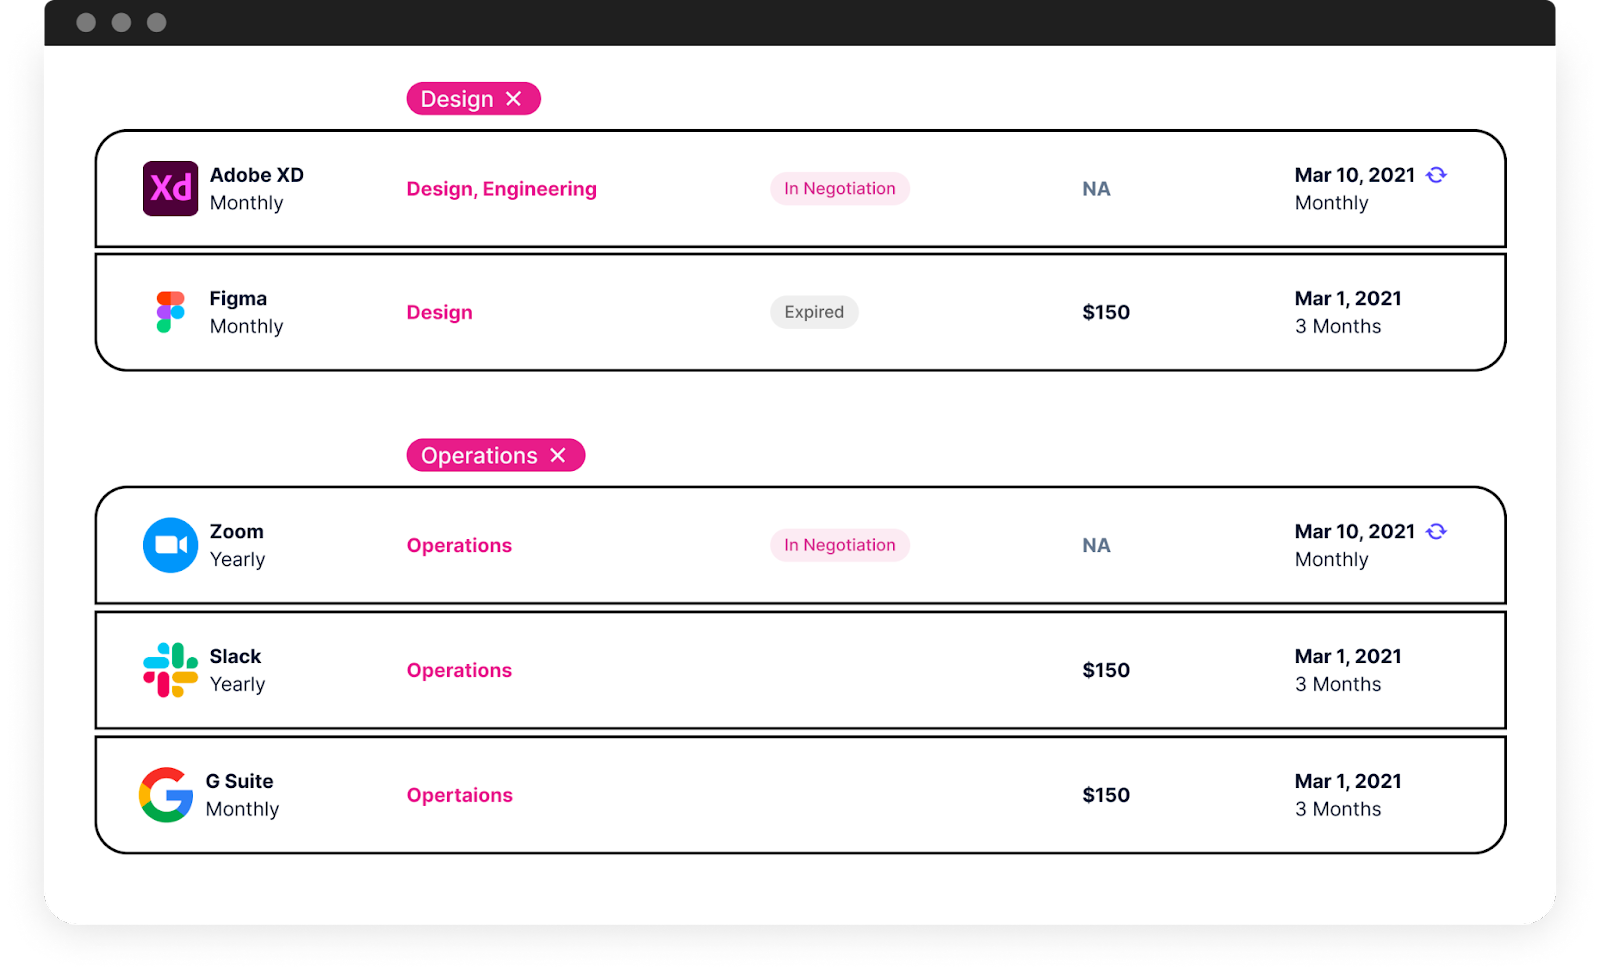Click the renewal sync icon on Zoom row

pyautogui.click(x=1436, y=531)
